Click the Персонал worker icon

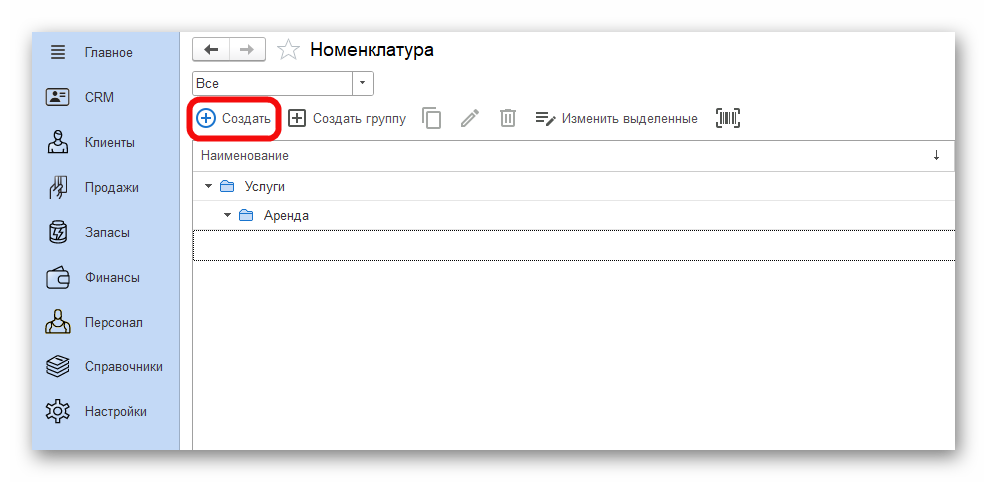58,322
